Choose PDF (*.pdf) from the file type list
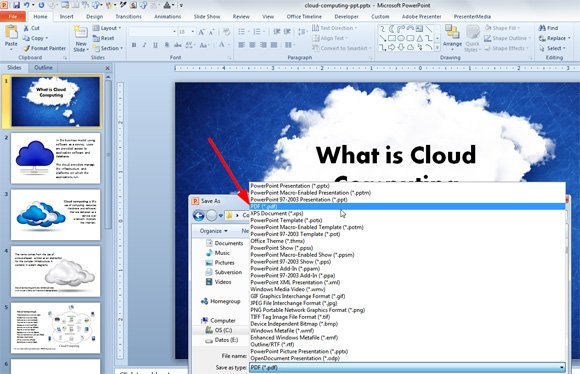Viewport: 580px width, 374px height. click(x=408, y=206)
